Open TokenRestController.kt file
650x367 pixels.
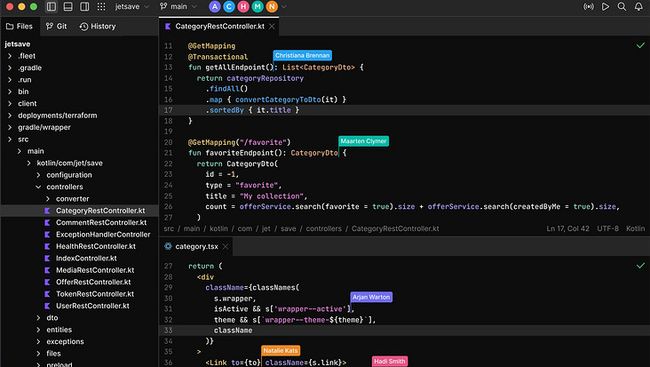click(95, 294)
